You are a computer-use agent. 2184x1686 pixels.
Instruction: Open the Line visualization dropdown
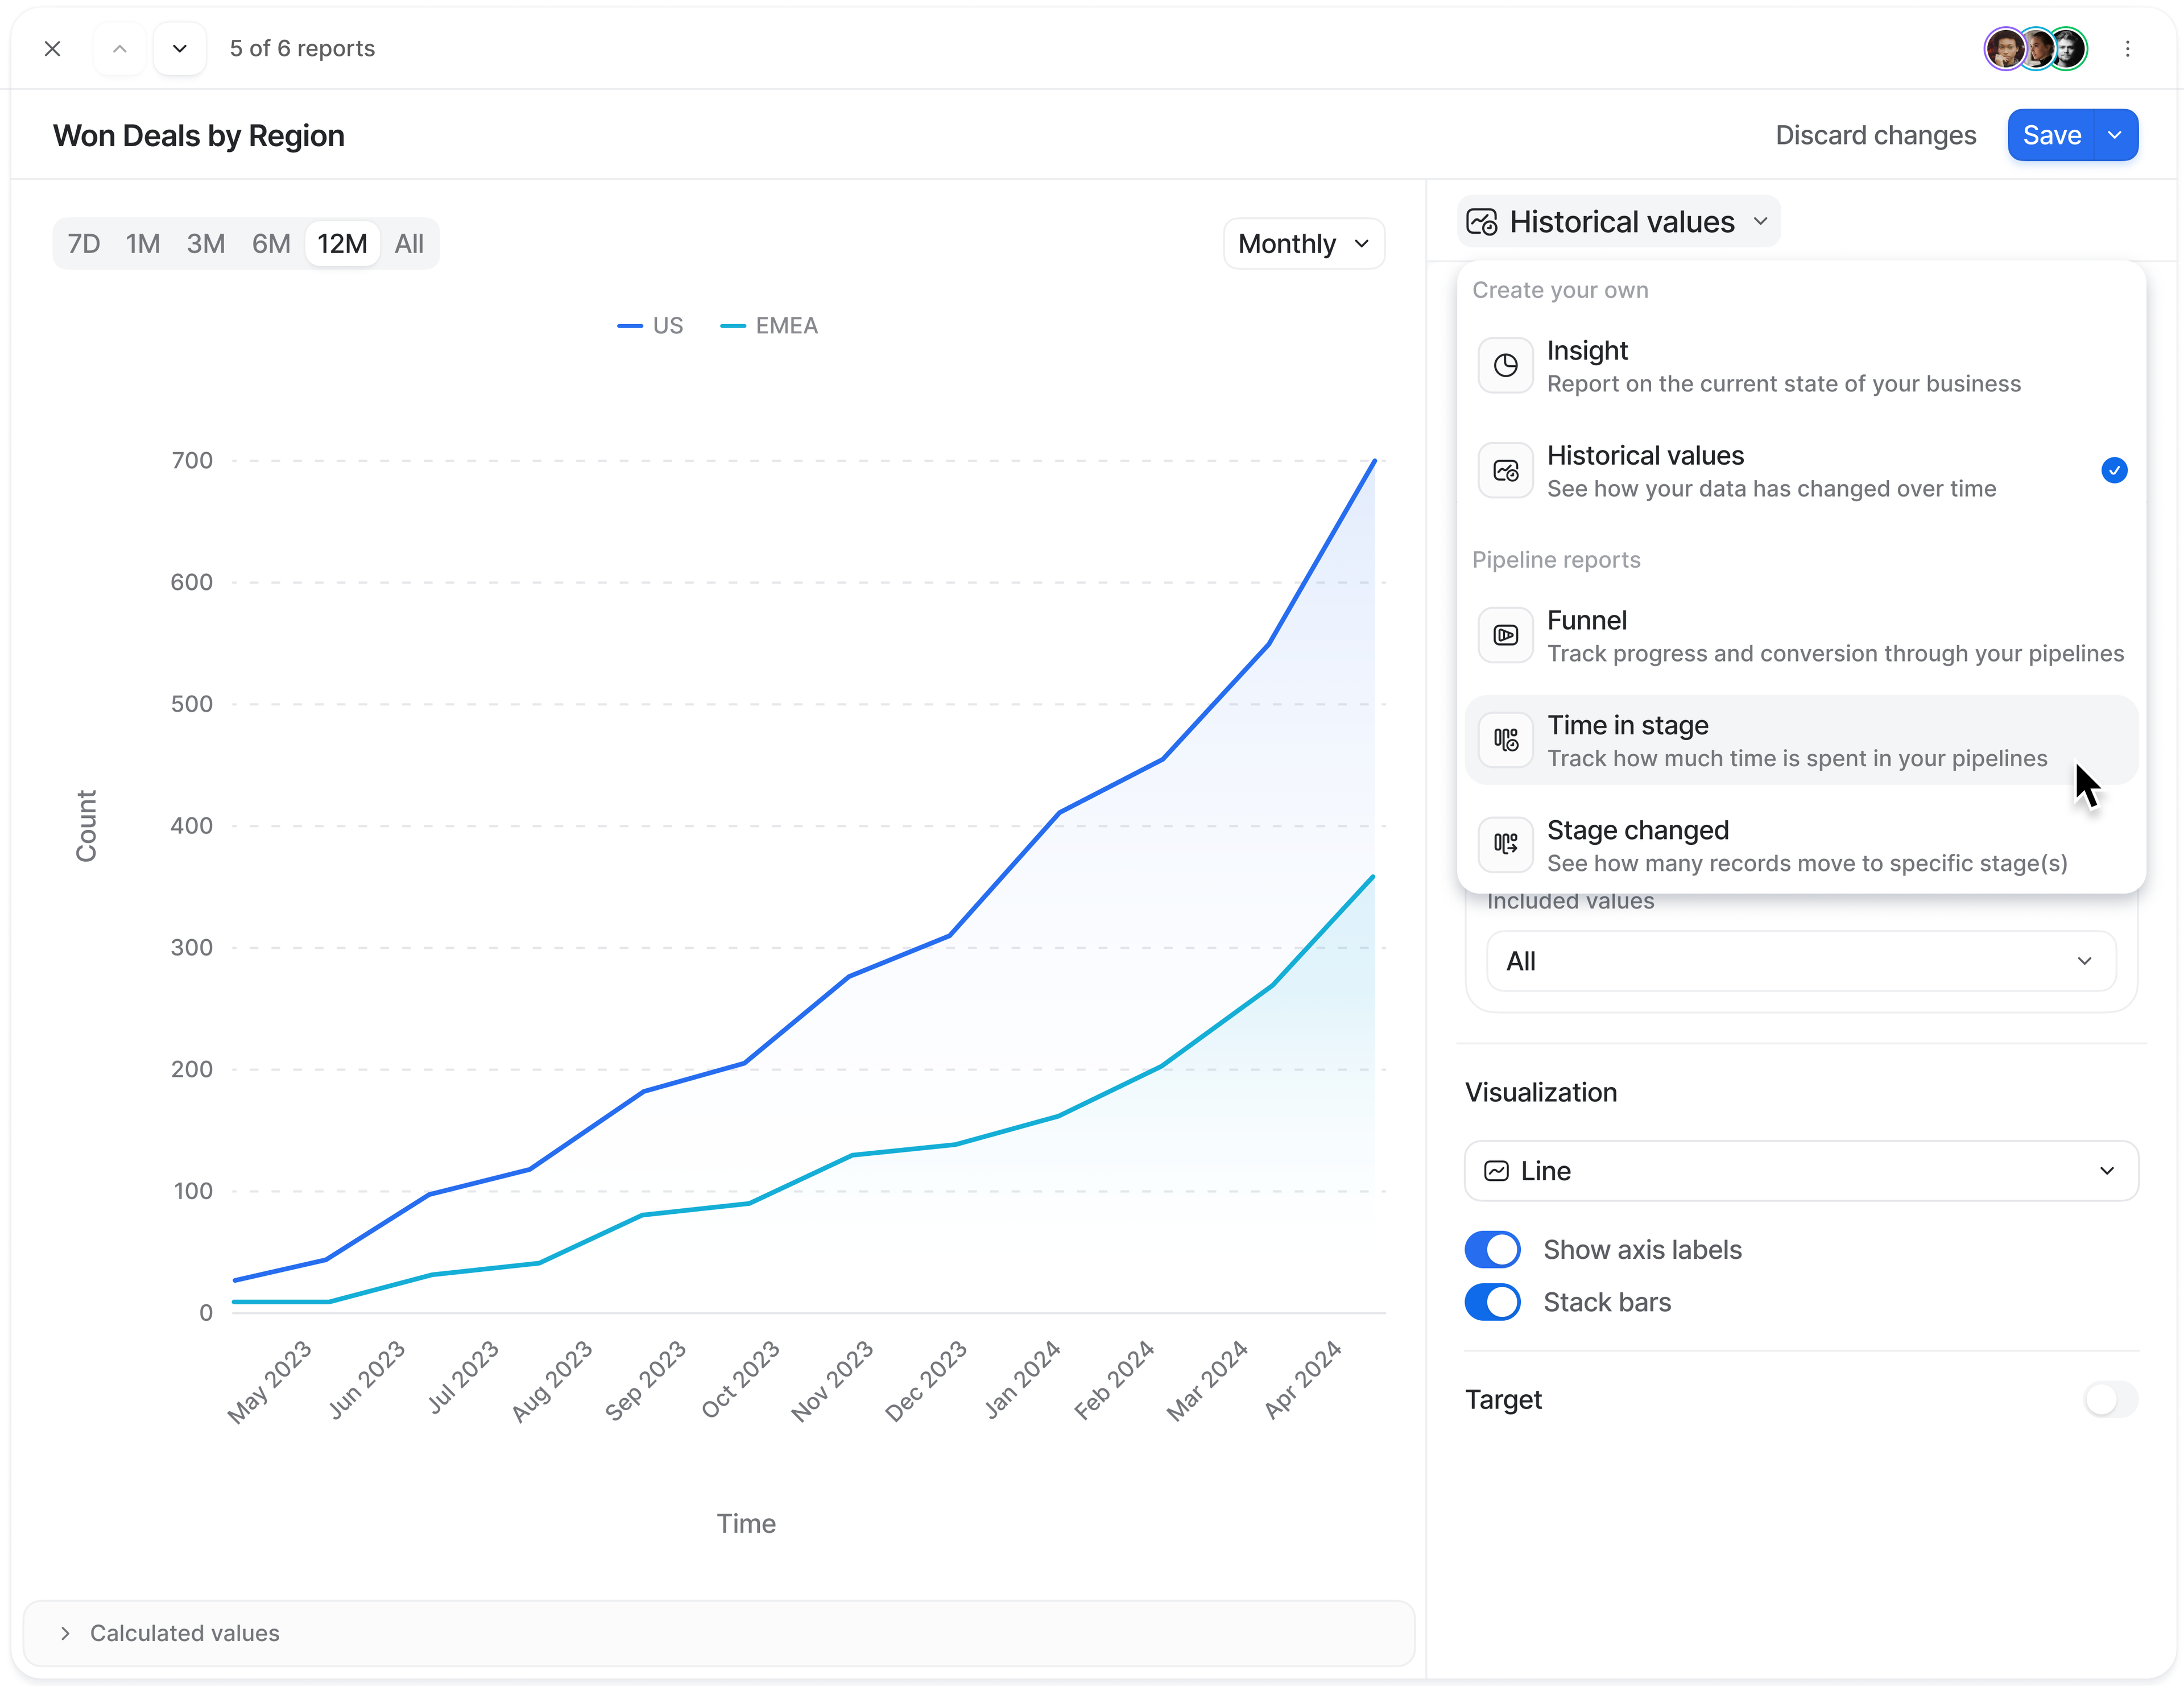(x=1800, y=1171)
